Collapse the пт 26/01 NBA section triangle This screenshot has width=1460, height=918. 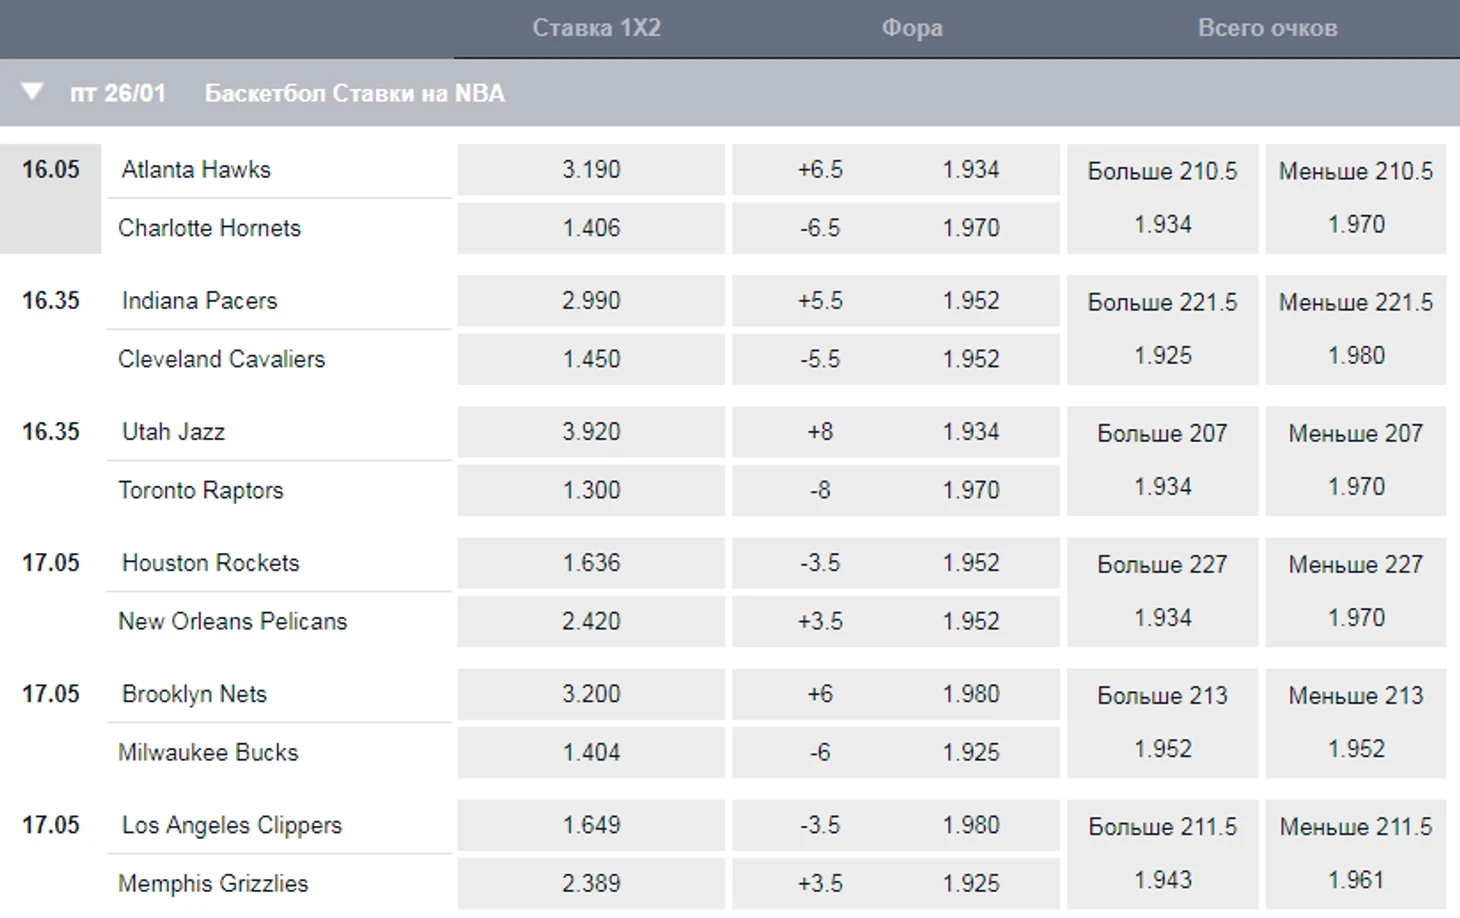pos(32,92)
